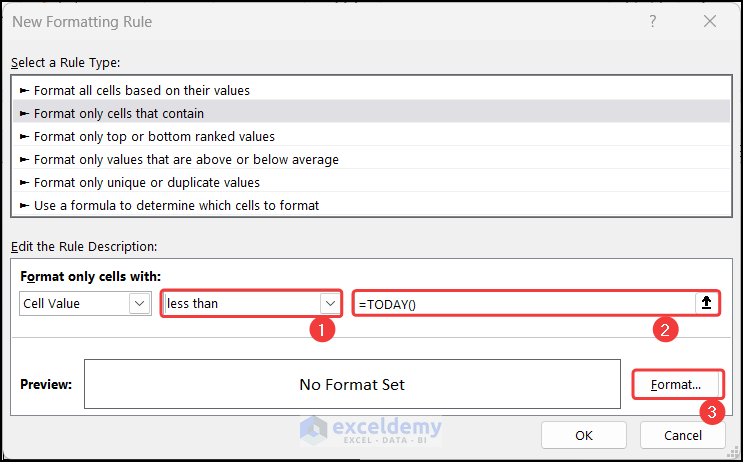Click the collapse dialog range selector icon
Screen dimensions: 743x462
point(706,303)
